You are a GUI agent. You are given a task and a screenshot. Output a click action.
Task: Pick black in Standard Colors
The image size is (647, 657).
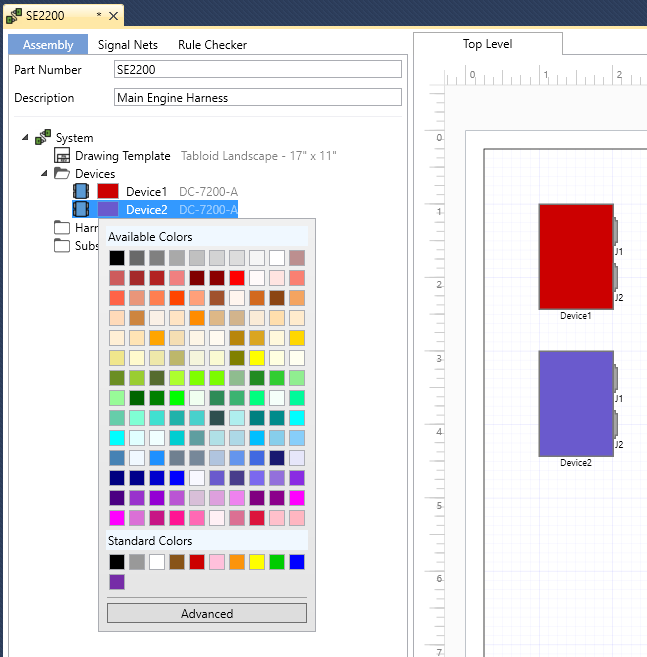117,562
